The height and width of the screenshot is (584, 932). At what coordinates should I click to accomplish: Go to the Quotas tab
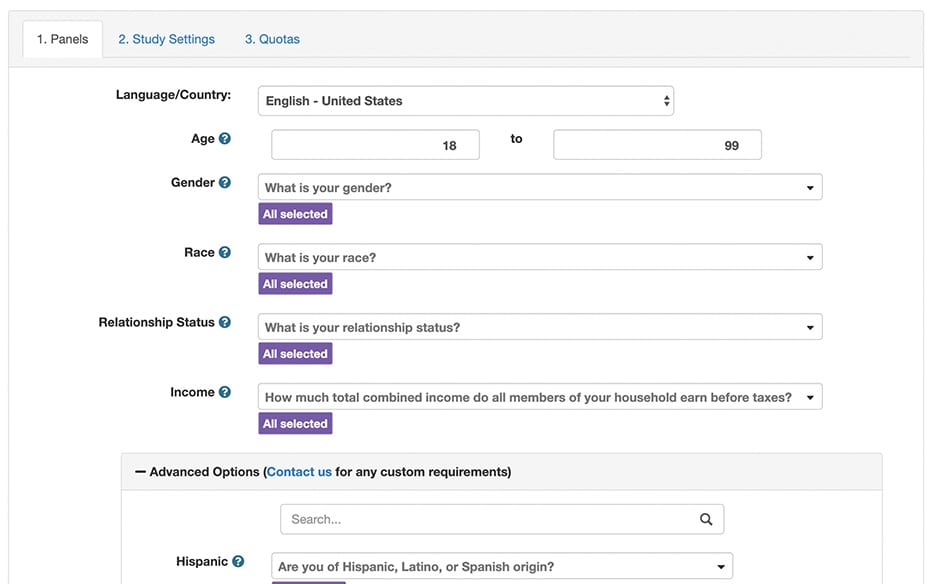point(272,40)
